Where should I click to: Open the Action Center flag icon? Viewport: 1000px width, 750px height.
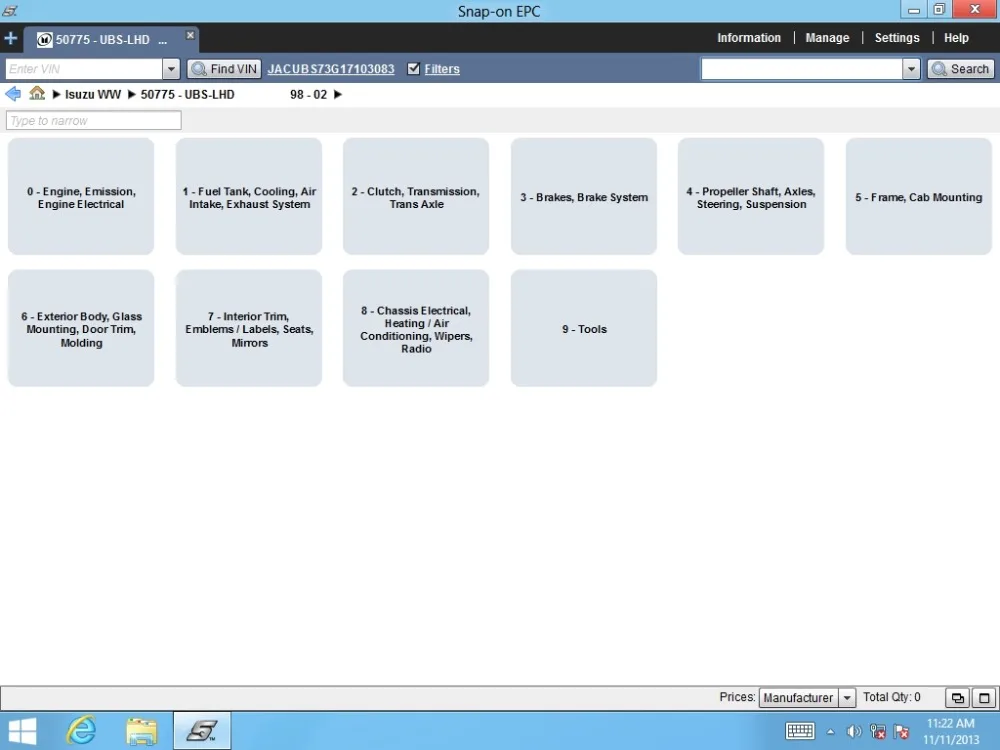click(x=901, y=732)
